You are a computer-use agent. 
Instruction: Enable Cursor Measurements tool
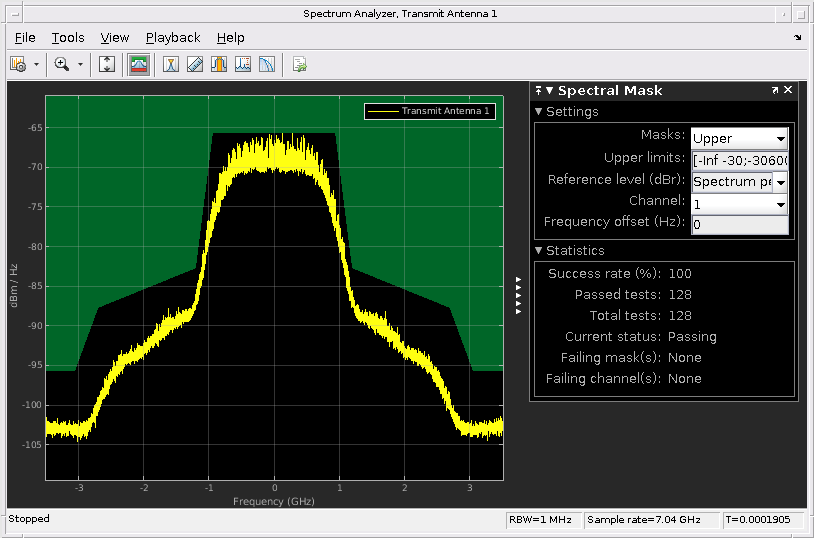point(171,64)
